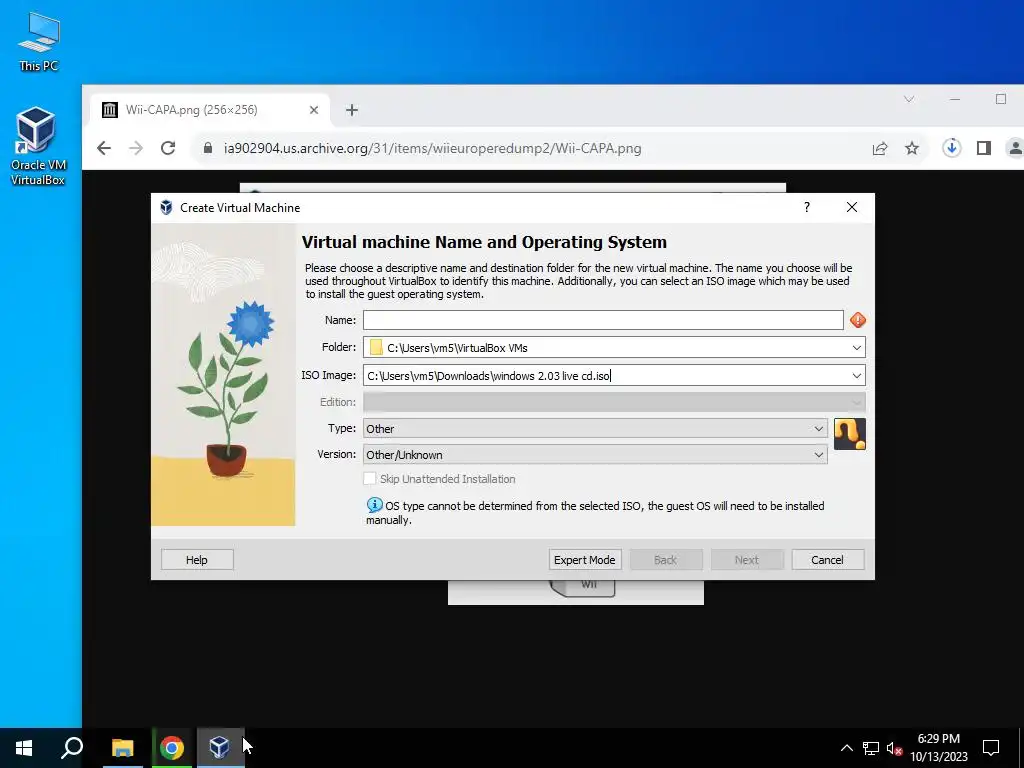Open File Explorer from taskbar
This screenshot has width=1024, height=768.
click(123, 748)
